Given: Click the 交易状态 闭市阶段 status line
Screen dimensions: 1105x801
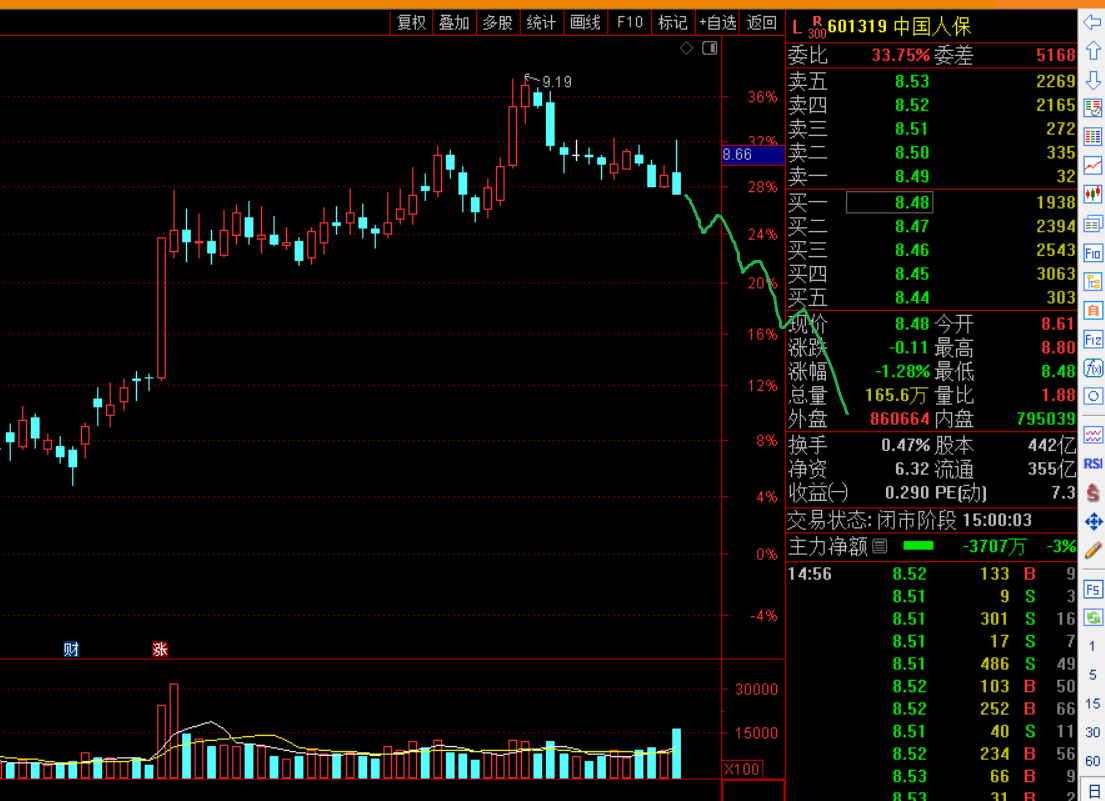Looking at the screenshot, I should pos(909,521).
